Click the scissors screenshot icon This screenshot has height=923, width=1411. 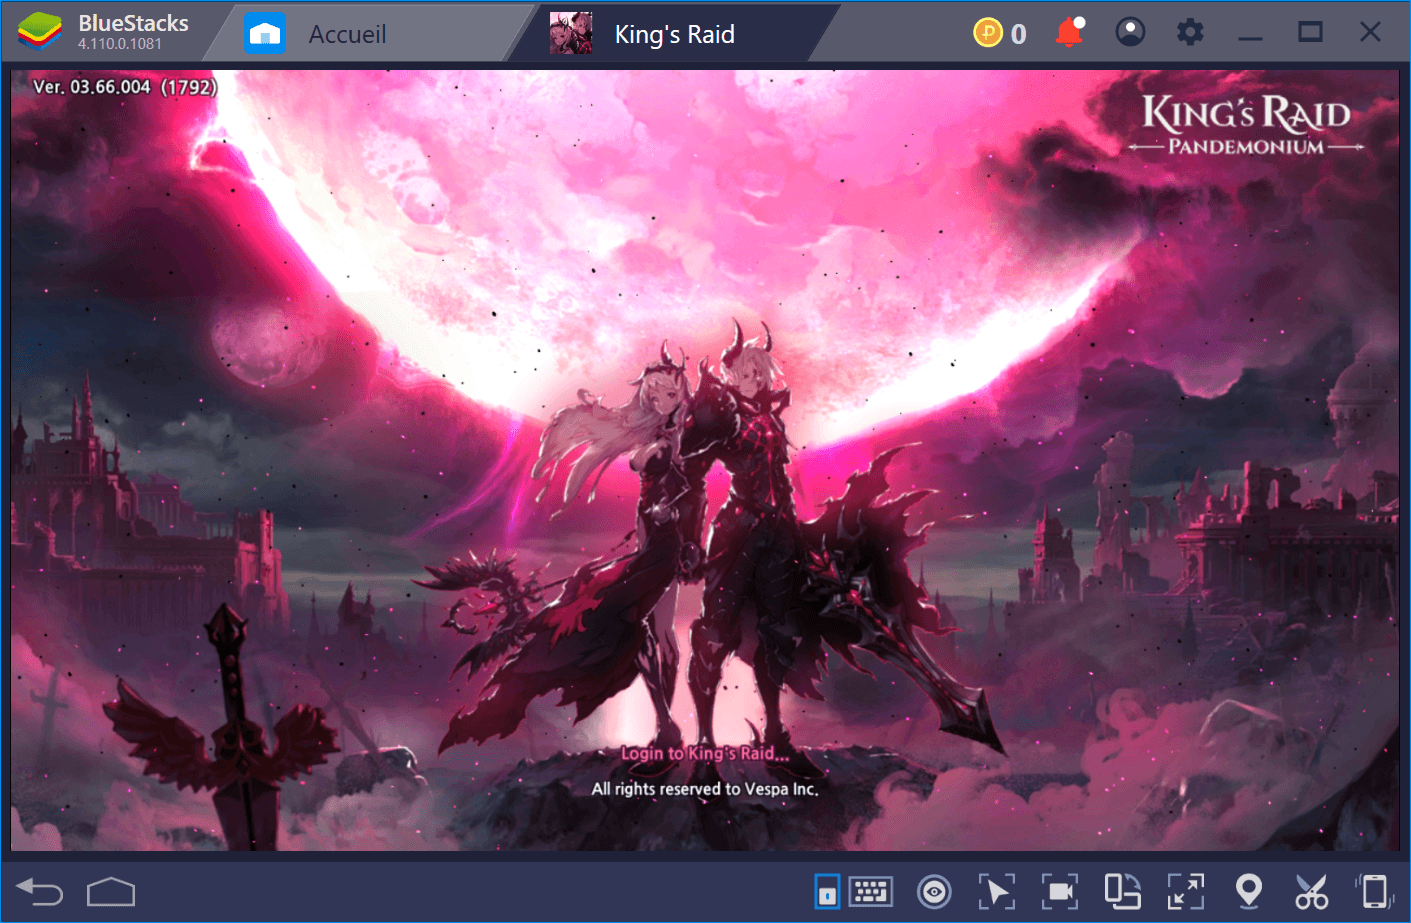(x=1311, y=891)
